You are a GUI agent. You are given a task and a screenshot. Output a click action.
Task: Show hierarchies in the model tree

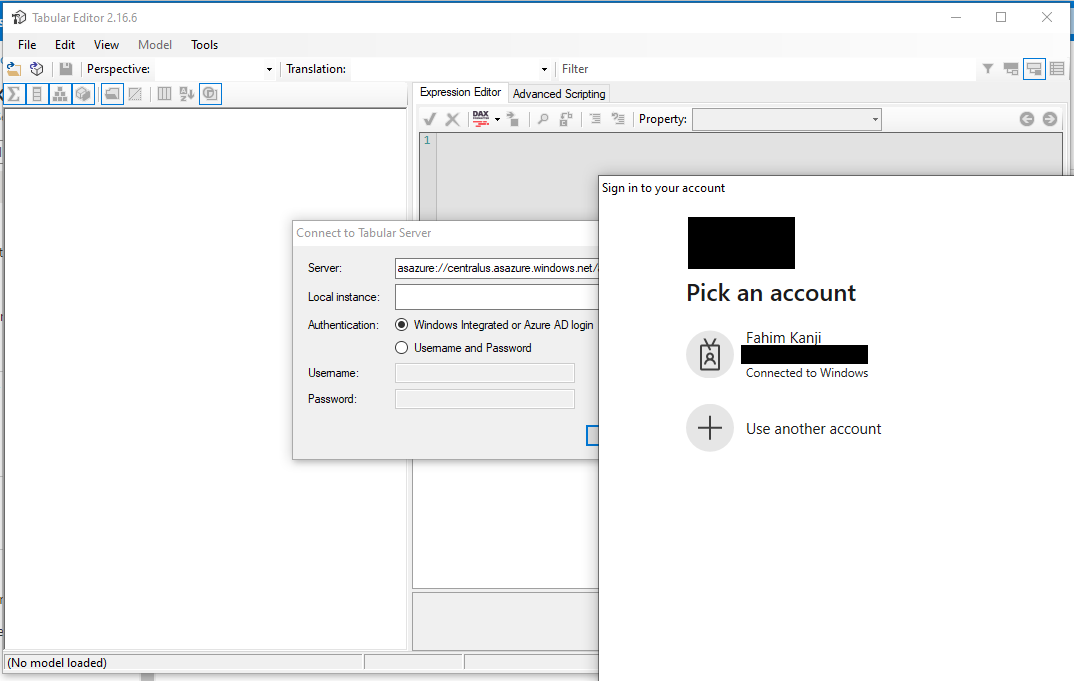[x=60, y=93]
